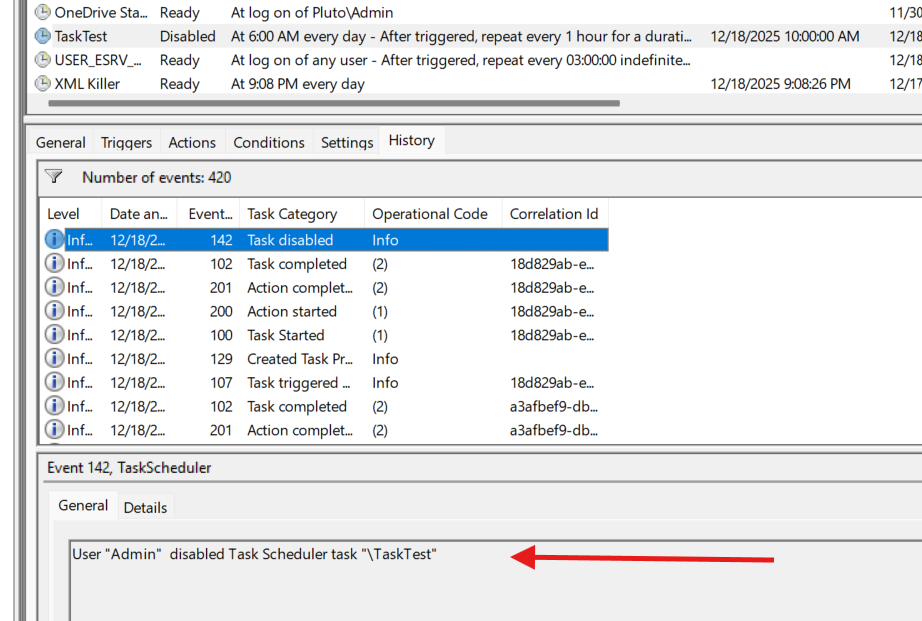Click the event description text about TaskTest
Viewport: 922px width, 621px height.
click(254, 554)
